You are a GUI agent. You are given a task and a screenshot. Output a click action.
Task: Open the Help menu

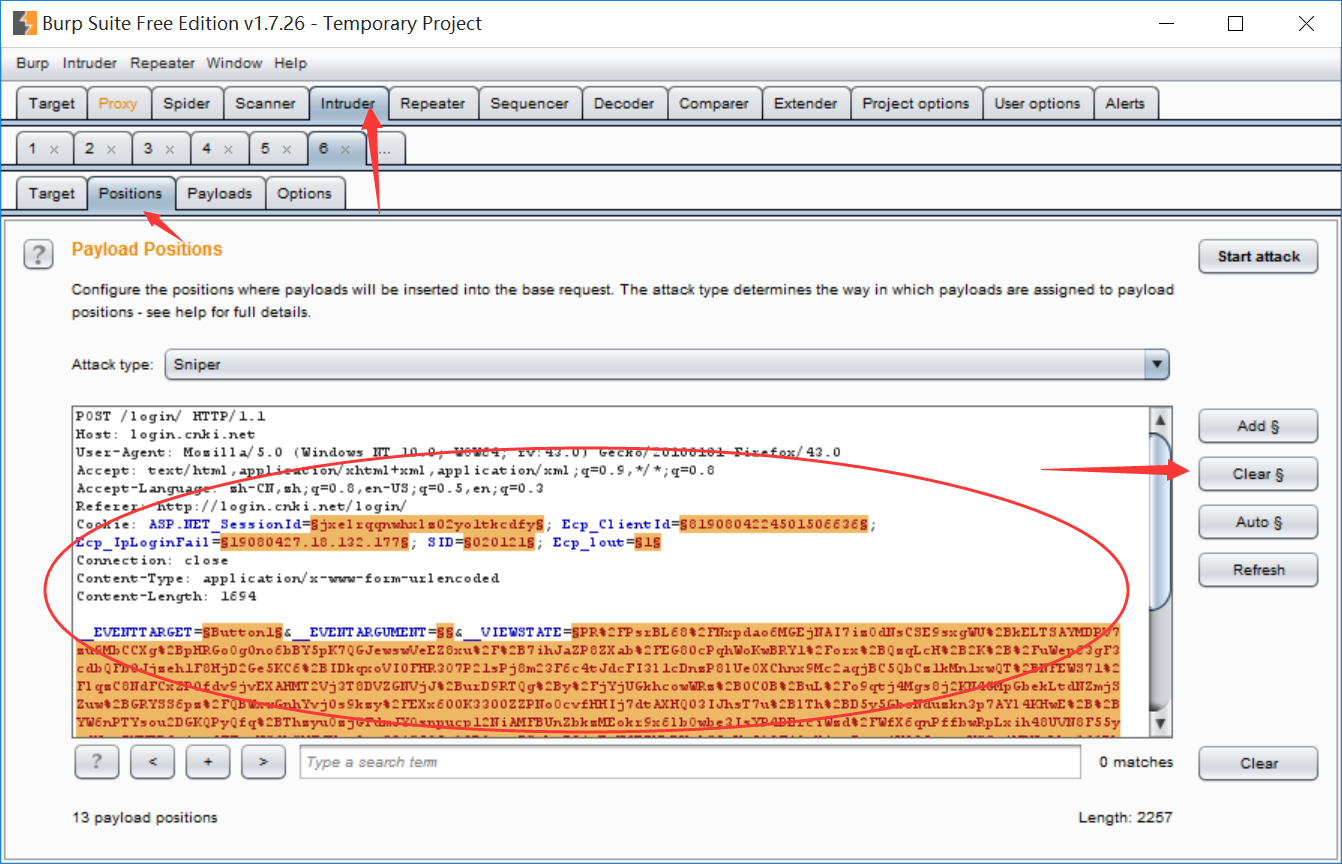tap(290, 63)
